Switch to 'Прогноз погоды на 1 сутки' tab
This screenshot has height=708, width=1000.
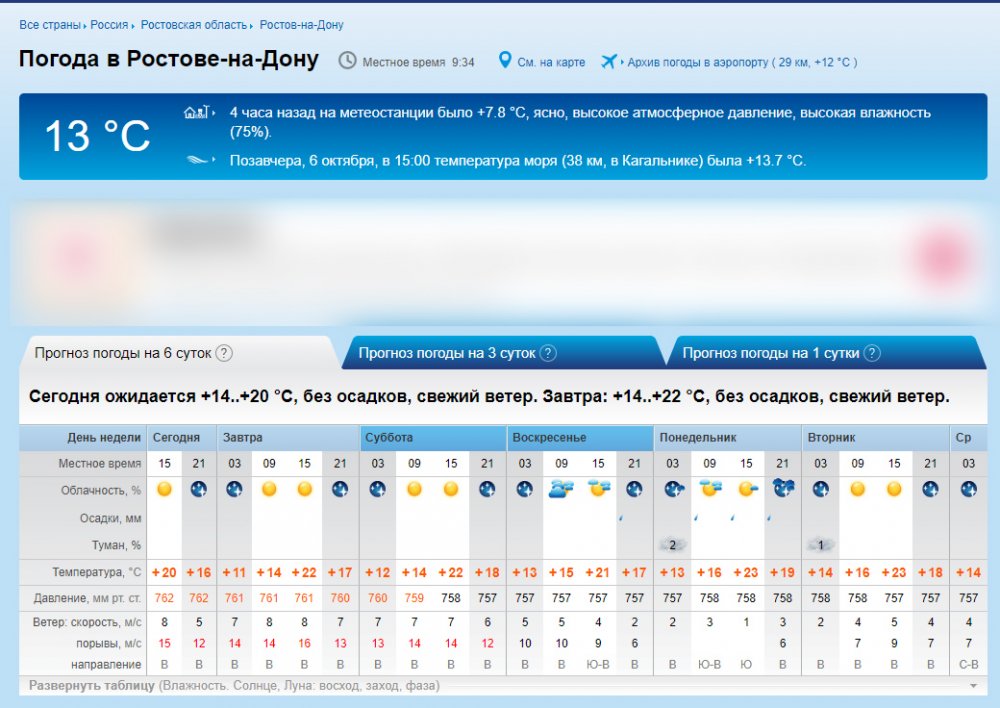771,353
